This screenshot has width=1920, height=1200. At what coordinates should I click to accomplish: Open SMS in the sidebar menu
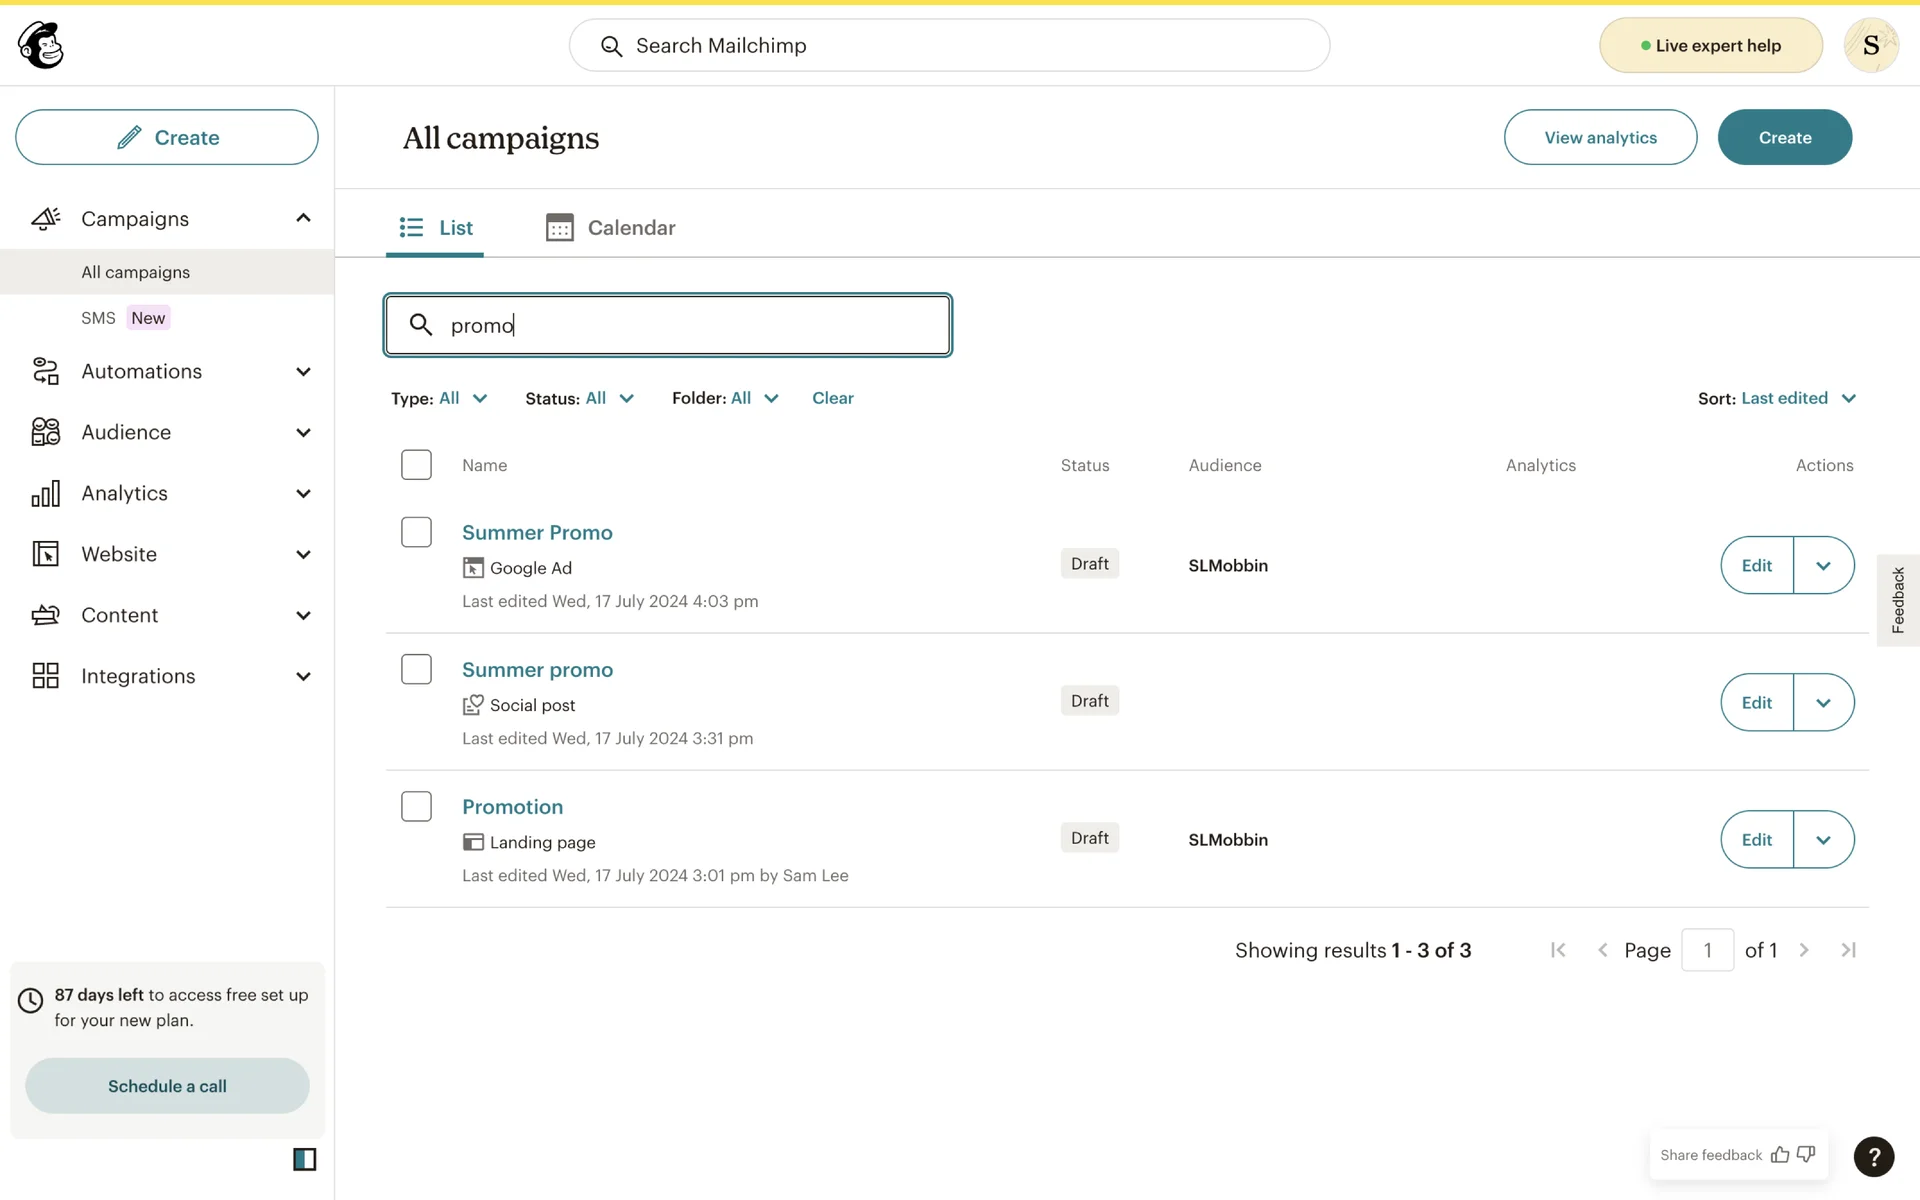98,318
